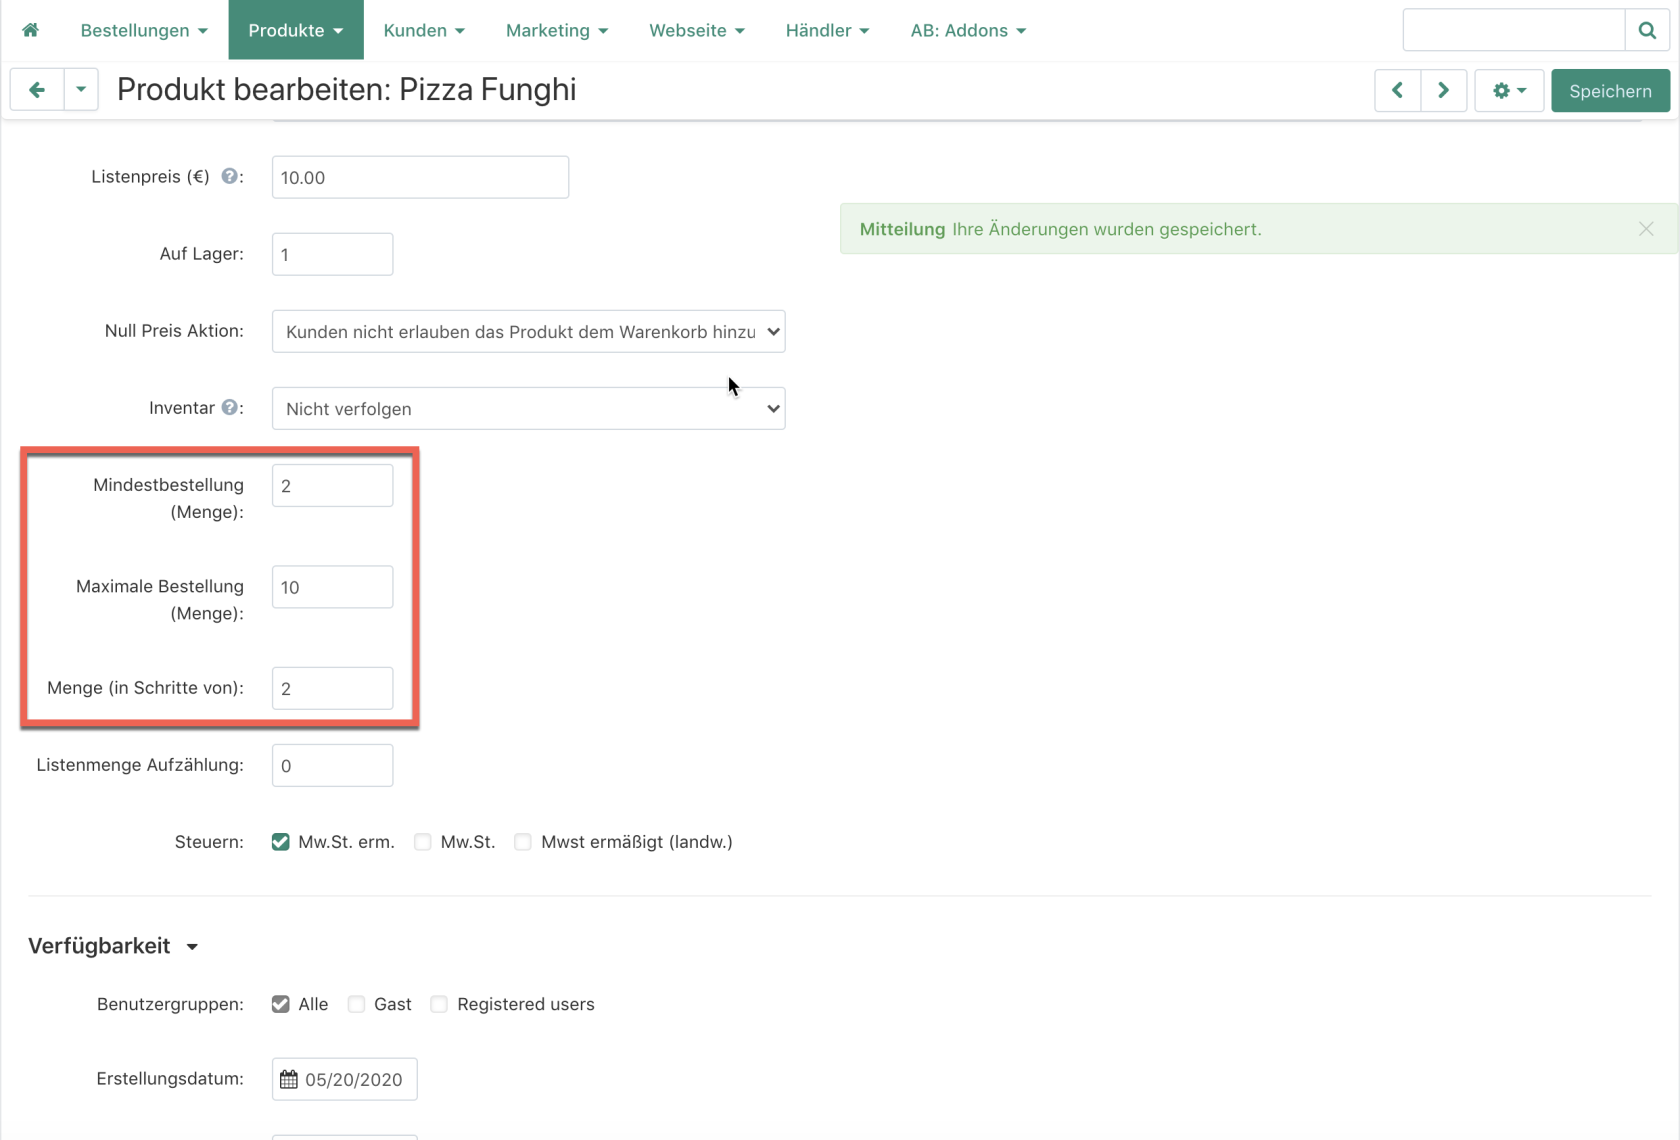Edit the Maximale Bestellung (Menge) field

(332, 587)
